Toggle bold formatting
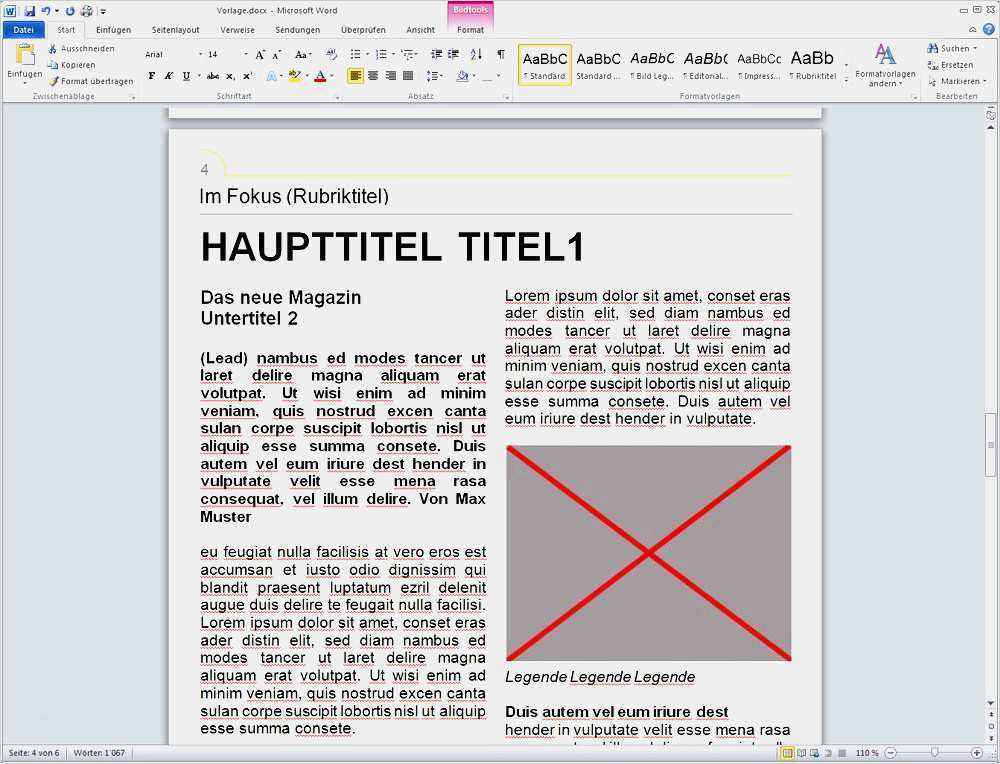This screenshot has width=1000, height=764. tap(152, 76)
